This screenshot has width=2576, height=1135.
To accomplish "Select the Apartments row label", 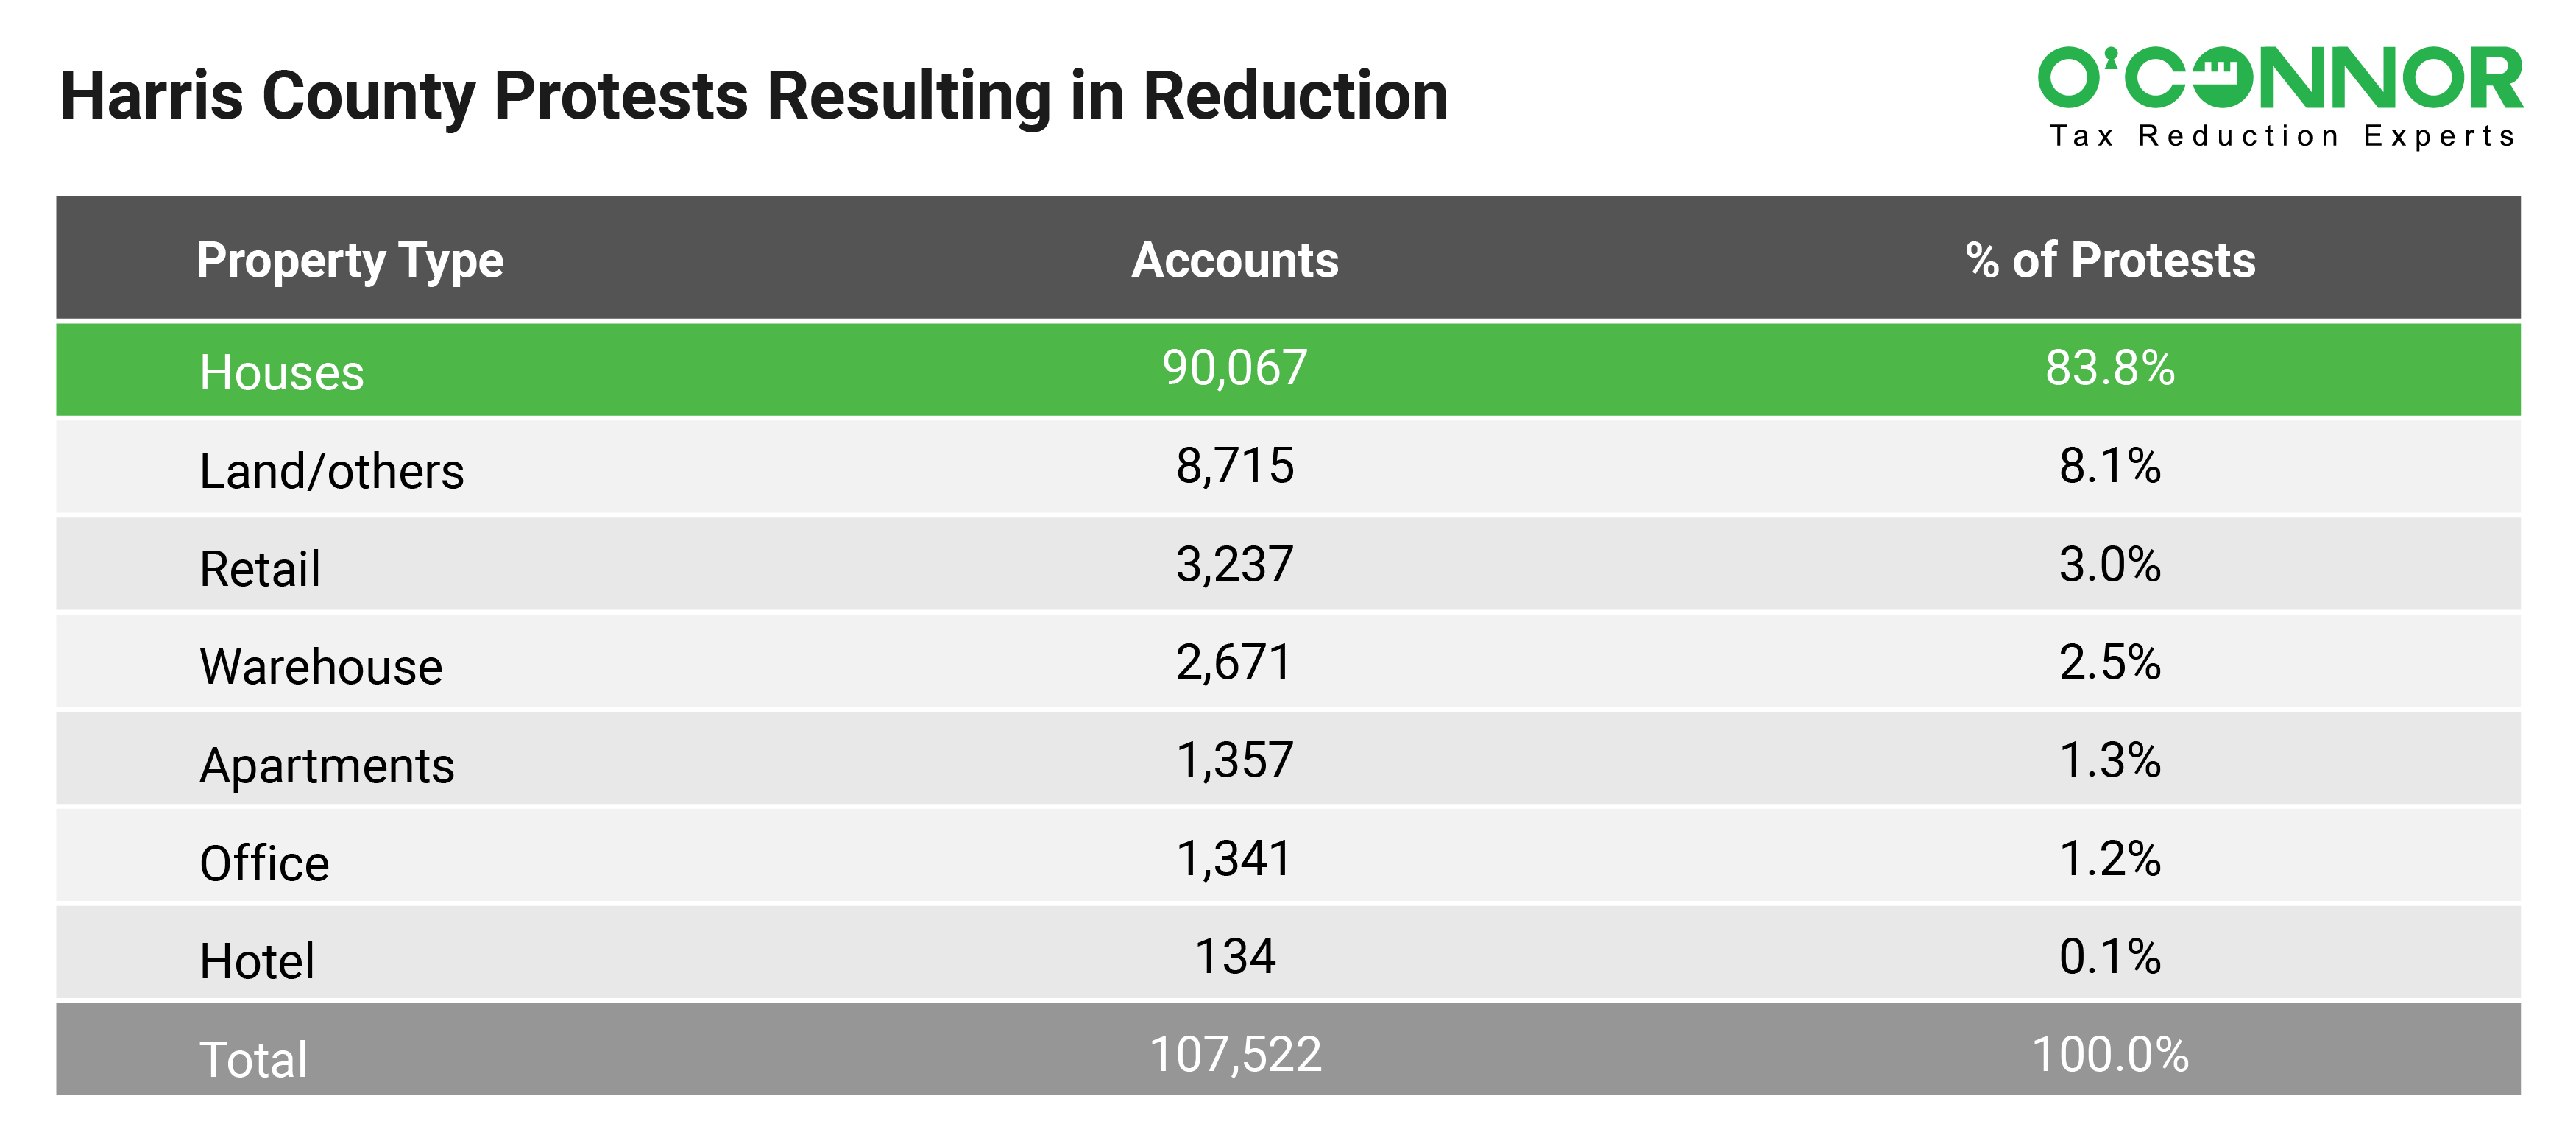I will [x=326, y=765].
